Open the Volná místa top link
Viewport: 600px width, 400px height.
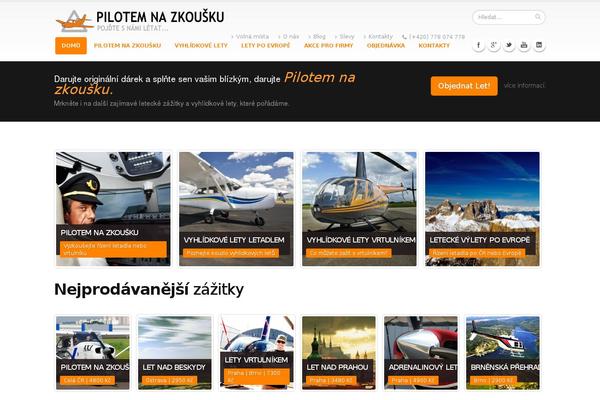coord(250,37)
